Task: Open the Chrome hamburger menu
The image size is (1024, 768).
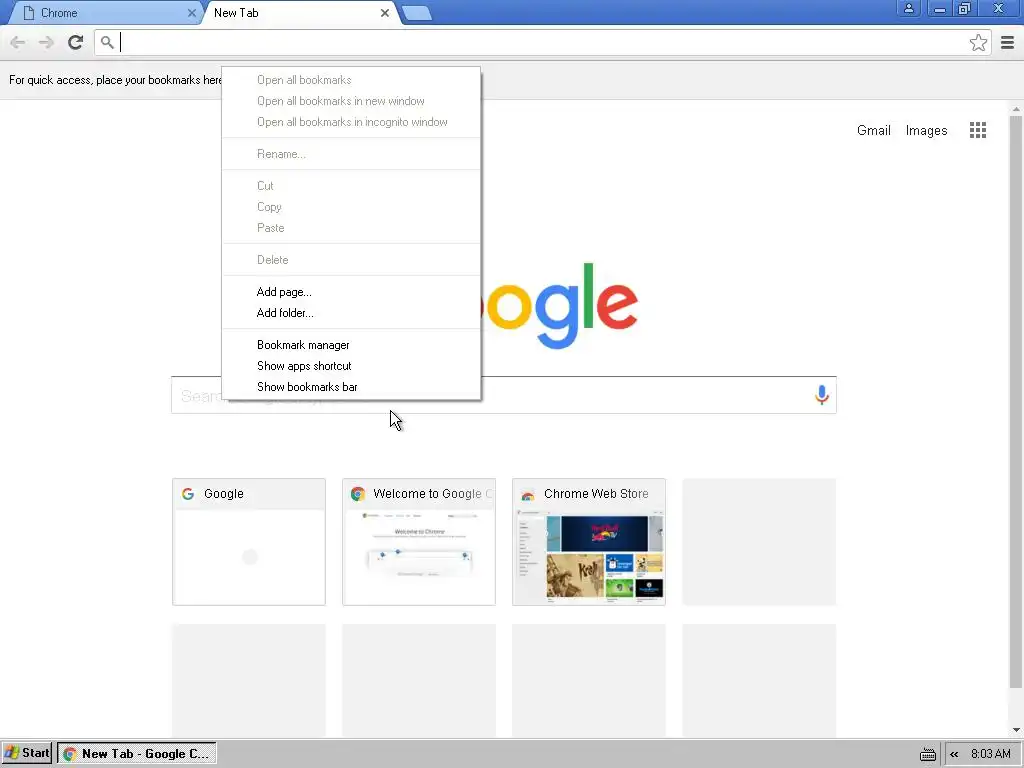Action: [x=1008, y=42]
